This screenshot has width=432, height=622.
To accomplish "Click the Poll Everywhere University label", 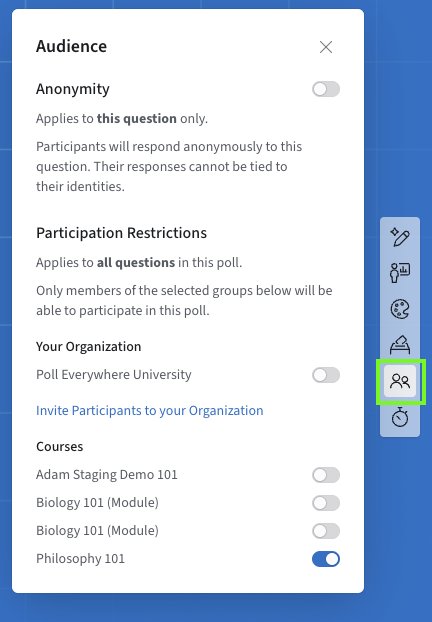I will pyautogui.click(x=114, y=374).
